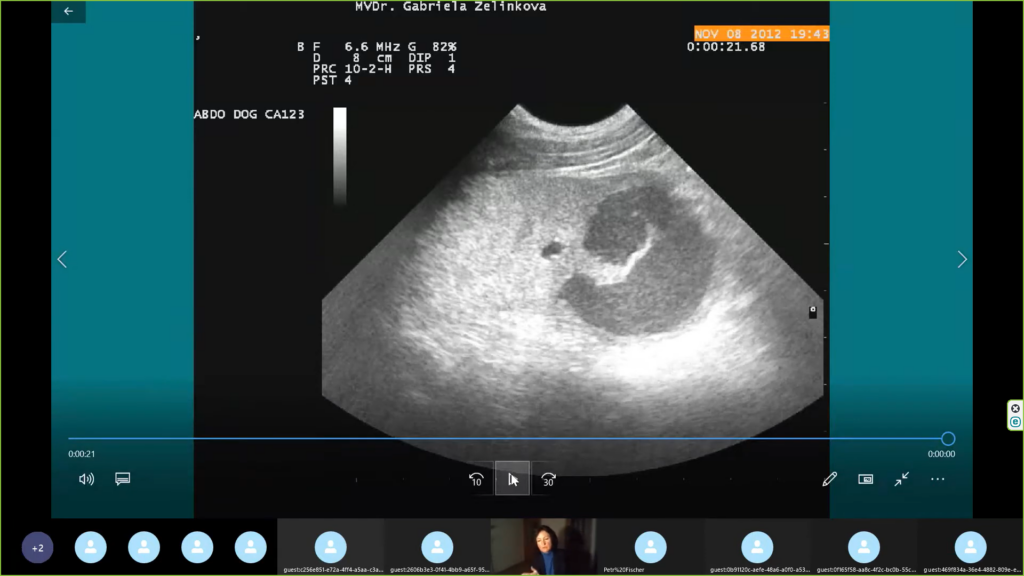Skip back 10 seconds

476,479
